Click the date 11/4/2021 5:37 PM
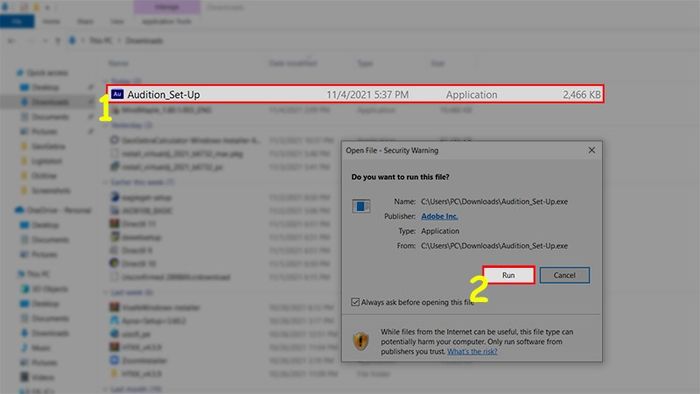700x394 pixels. pos(367,95)
